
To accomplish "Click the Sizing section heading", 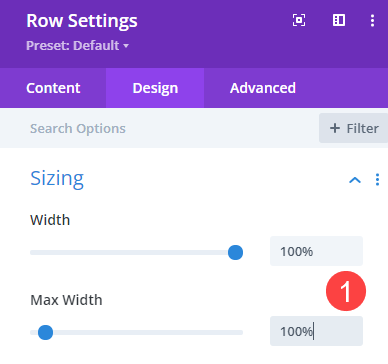I will click(57, 179).
